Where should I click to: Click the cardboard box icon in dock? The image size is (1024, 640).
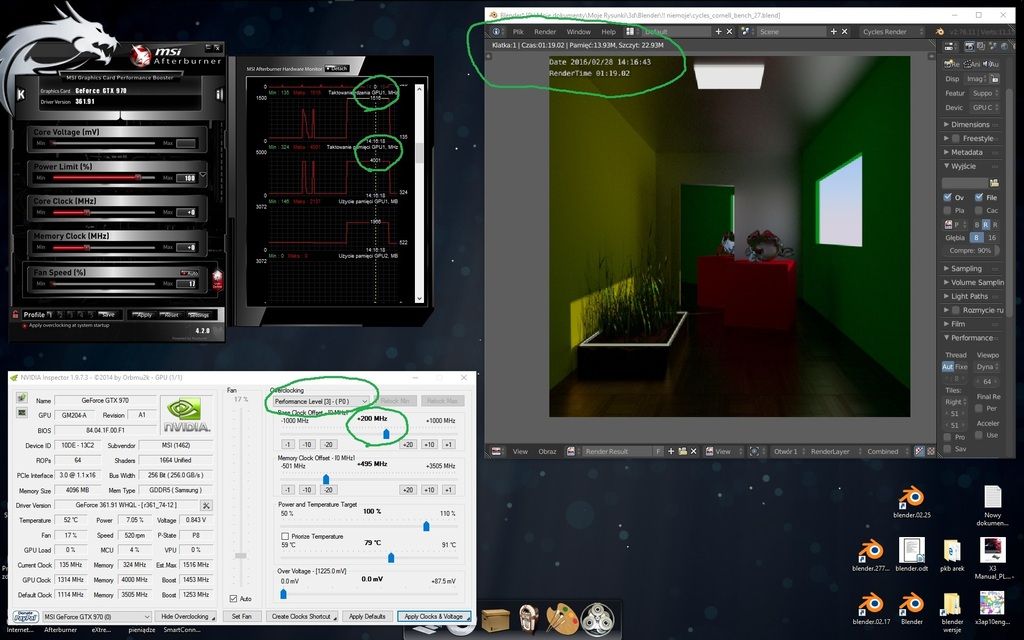[x=494, y=618]
